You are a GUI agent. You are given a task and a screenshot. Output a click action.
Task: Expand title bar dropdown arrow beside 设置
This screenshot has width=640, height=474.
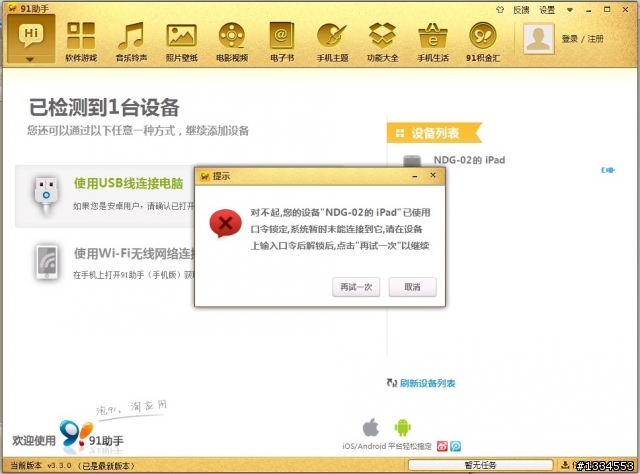click(570, 10)
